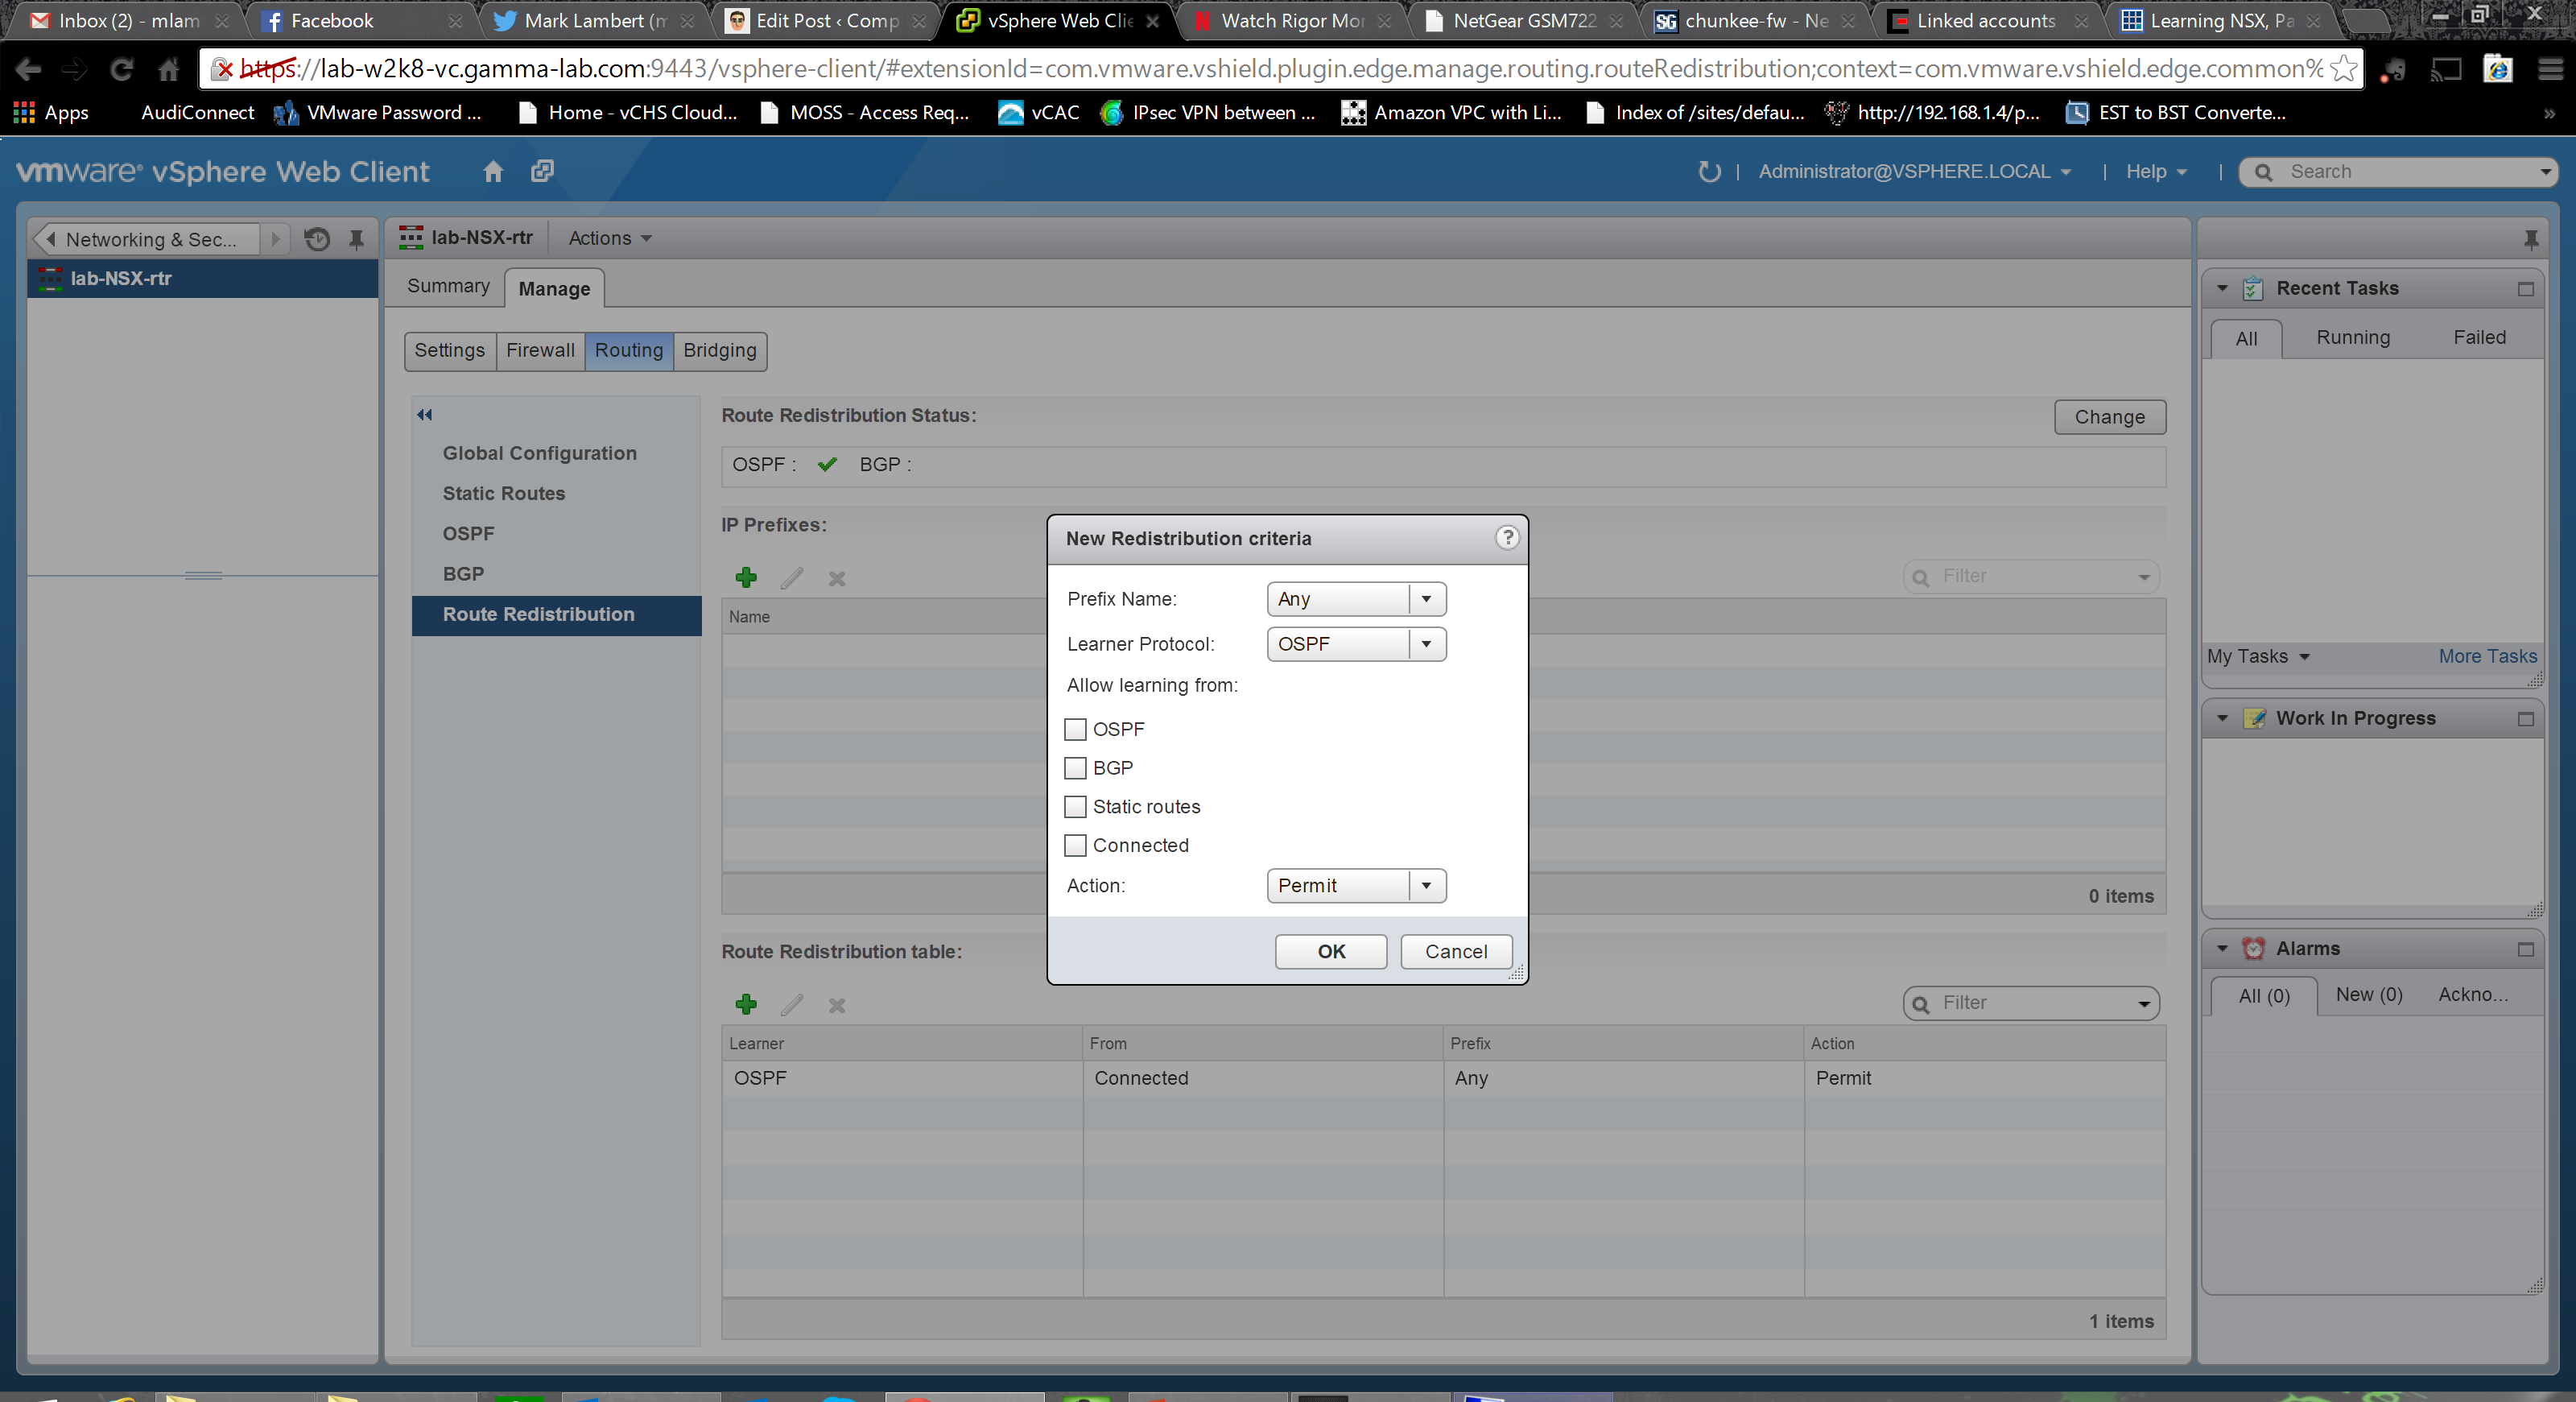Screen dimensions: 2576x1402
Task: Click the refresh icon beside Administrator
Action: click(1709, 172)
